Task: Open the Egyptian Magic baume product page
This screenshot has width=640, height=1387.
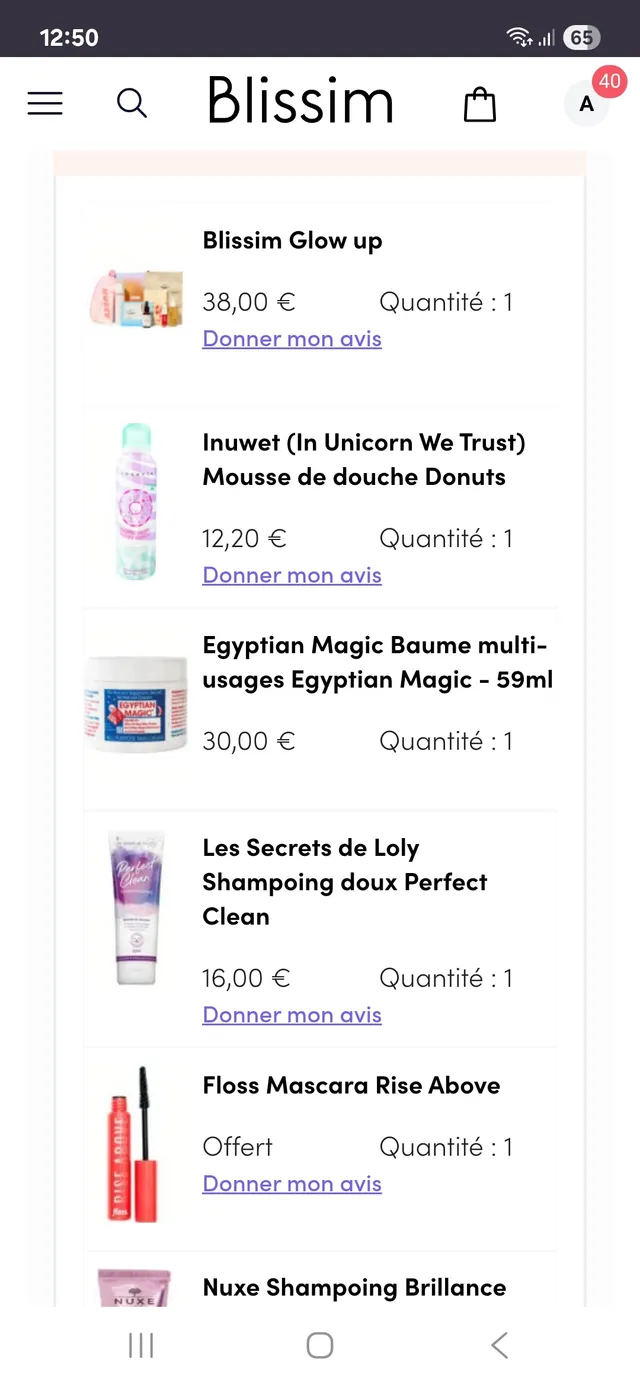Action: 377,661
